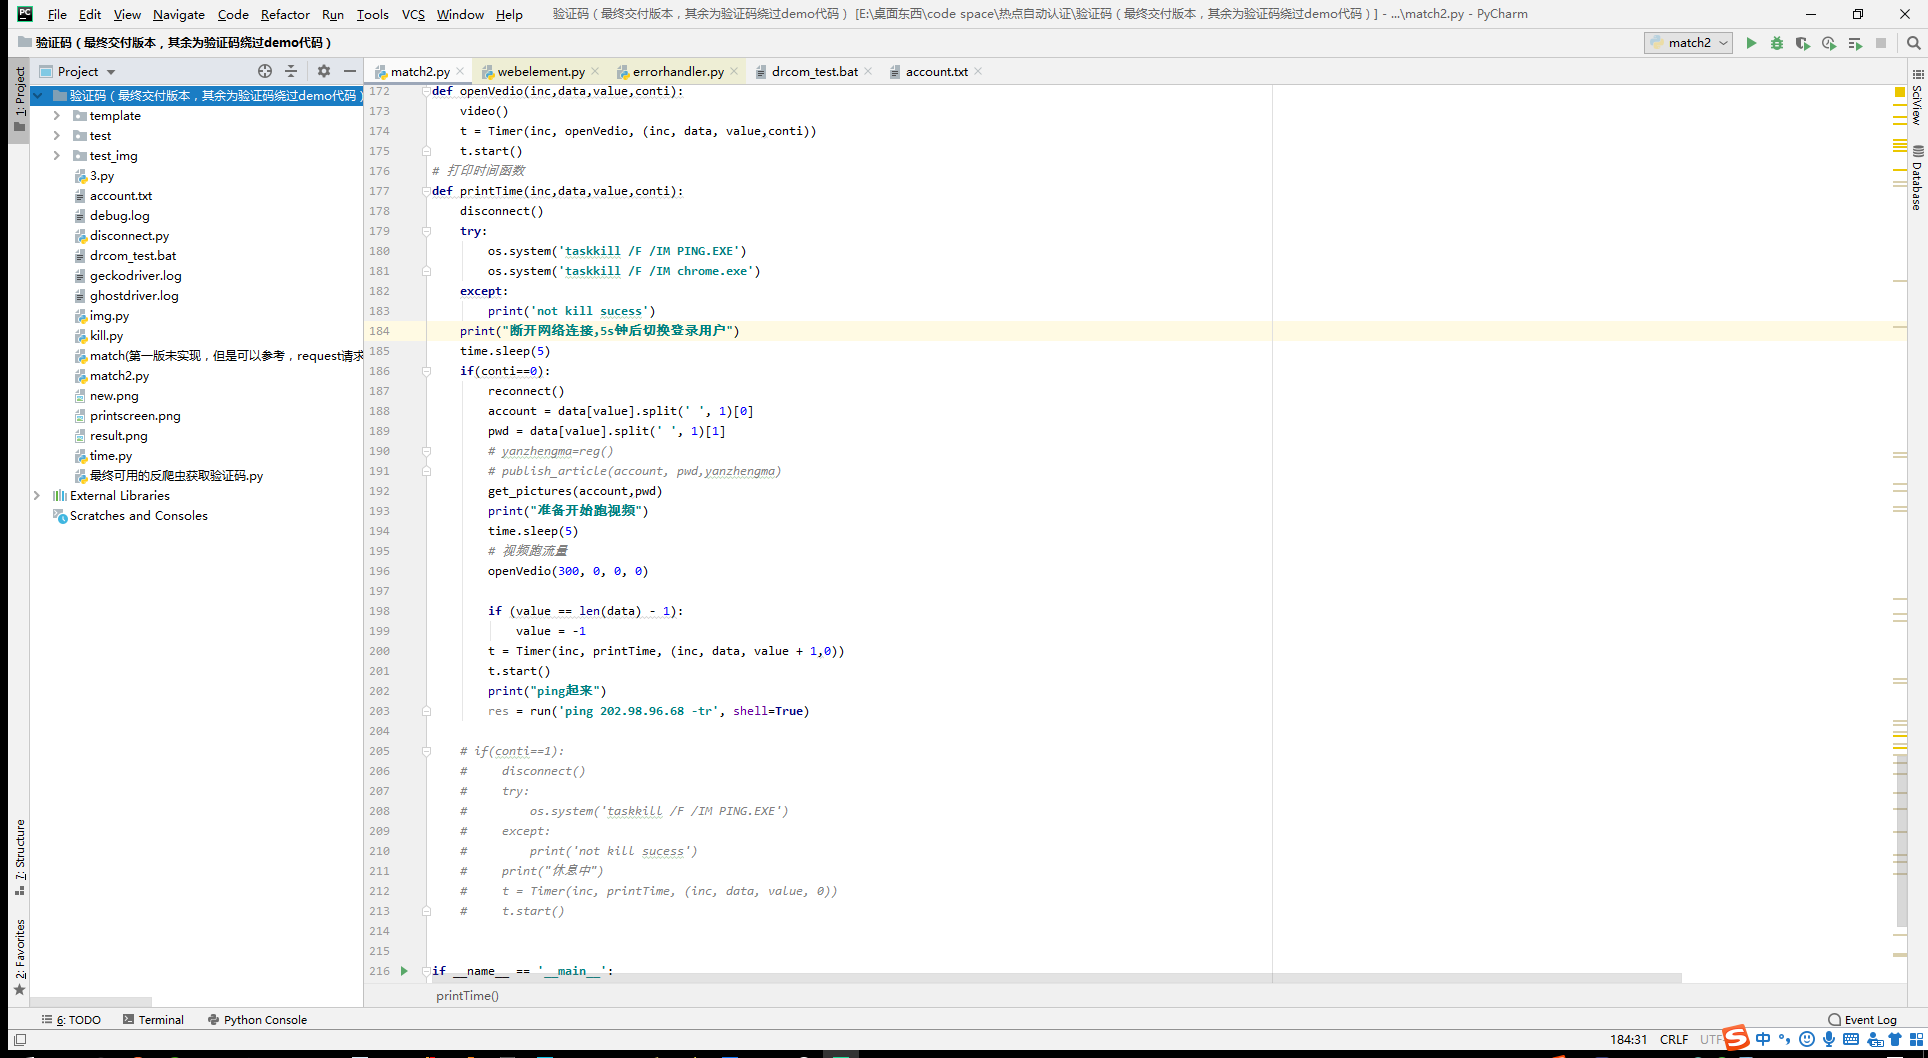The width and height of the screenshot is (1928, 1058).
Task: Open the Project view type dropdown
Action: (111, 72)
